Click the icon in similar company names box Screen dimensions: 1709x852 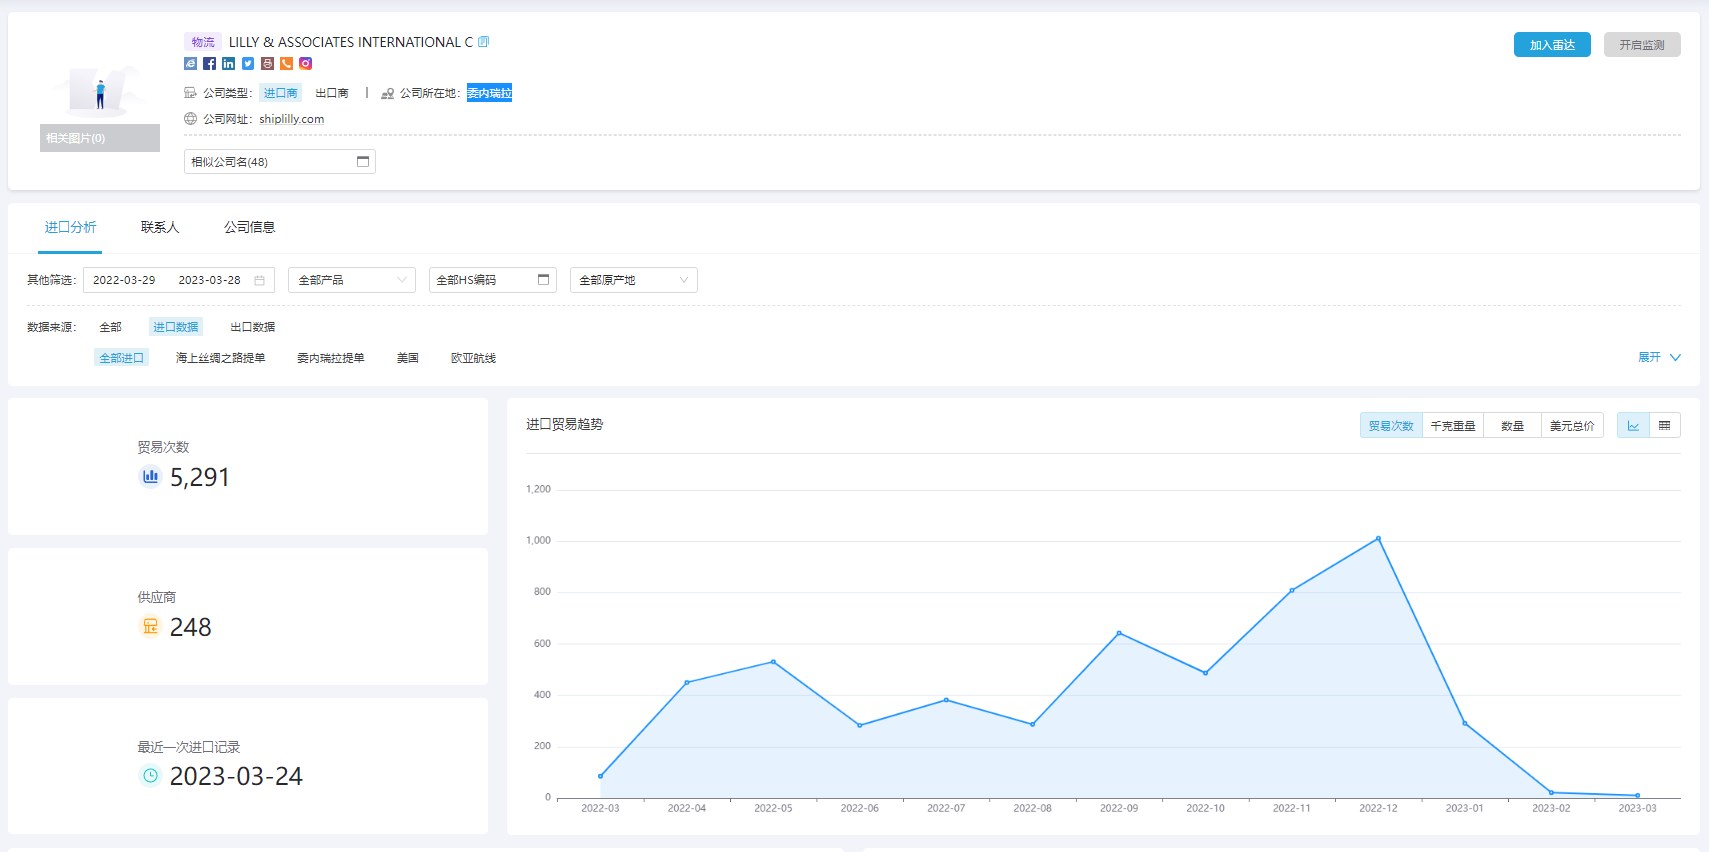coord(363,162)
